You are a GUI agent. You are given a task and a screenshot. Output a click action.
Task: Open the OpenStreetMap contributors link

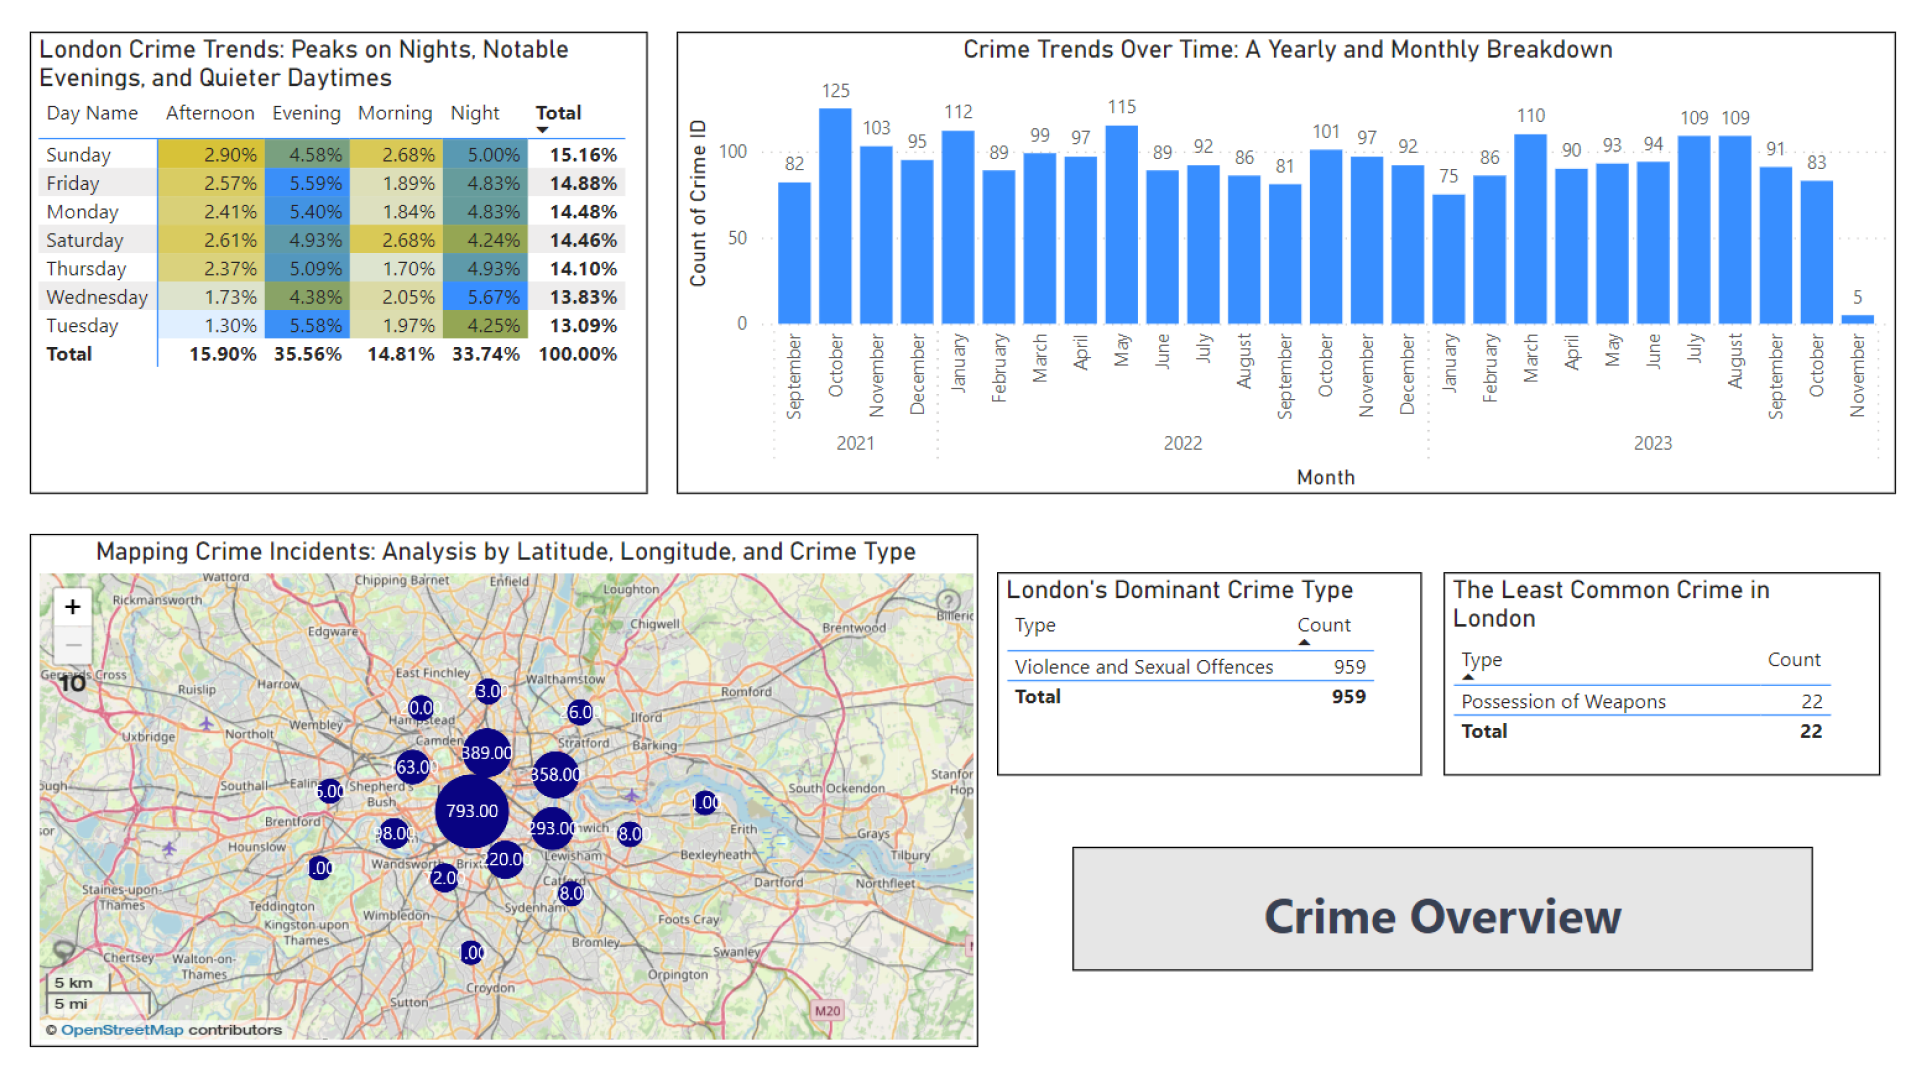click(x=122, y=1030)
